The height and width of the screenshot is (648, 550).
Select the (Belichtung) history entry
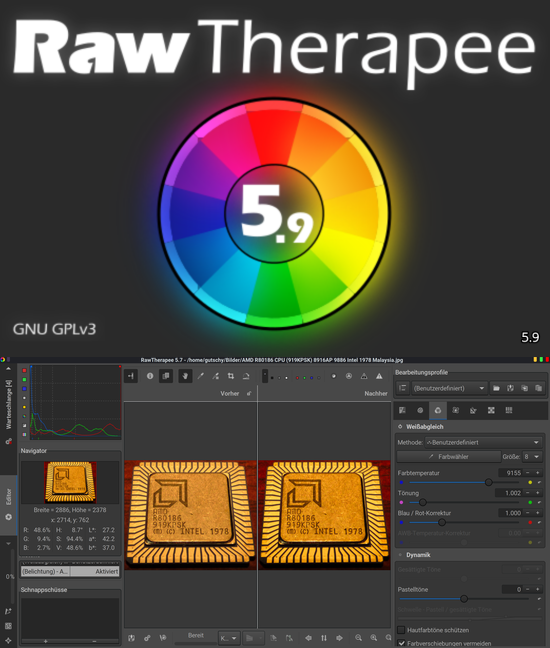[x=70, y=571]
